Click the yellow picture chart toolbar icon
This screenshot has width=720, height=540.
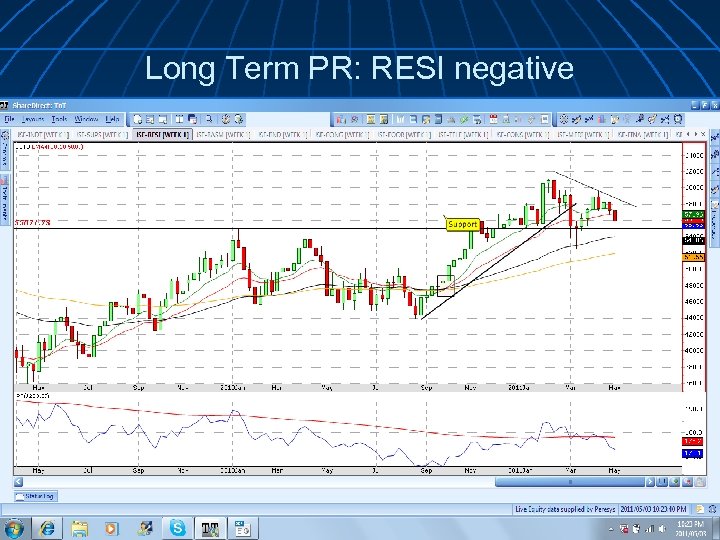pos(371,120)
